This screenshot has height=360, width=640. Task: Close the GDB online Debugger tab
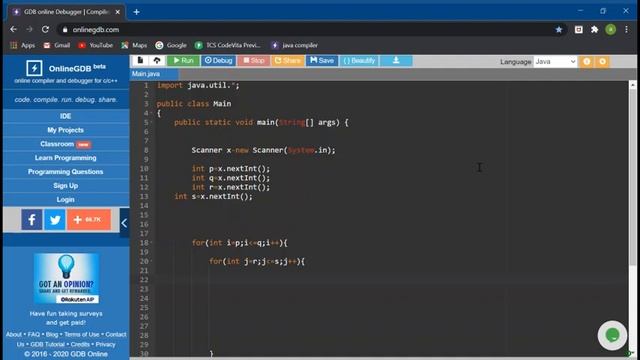118,12
